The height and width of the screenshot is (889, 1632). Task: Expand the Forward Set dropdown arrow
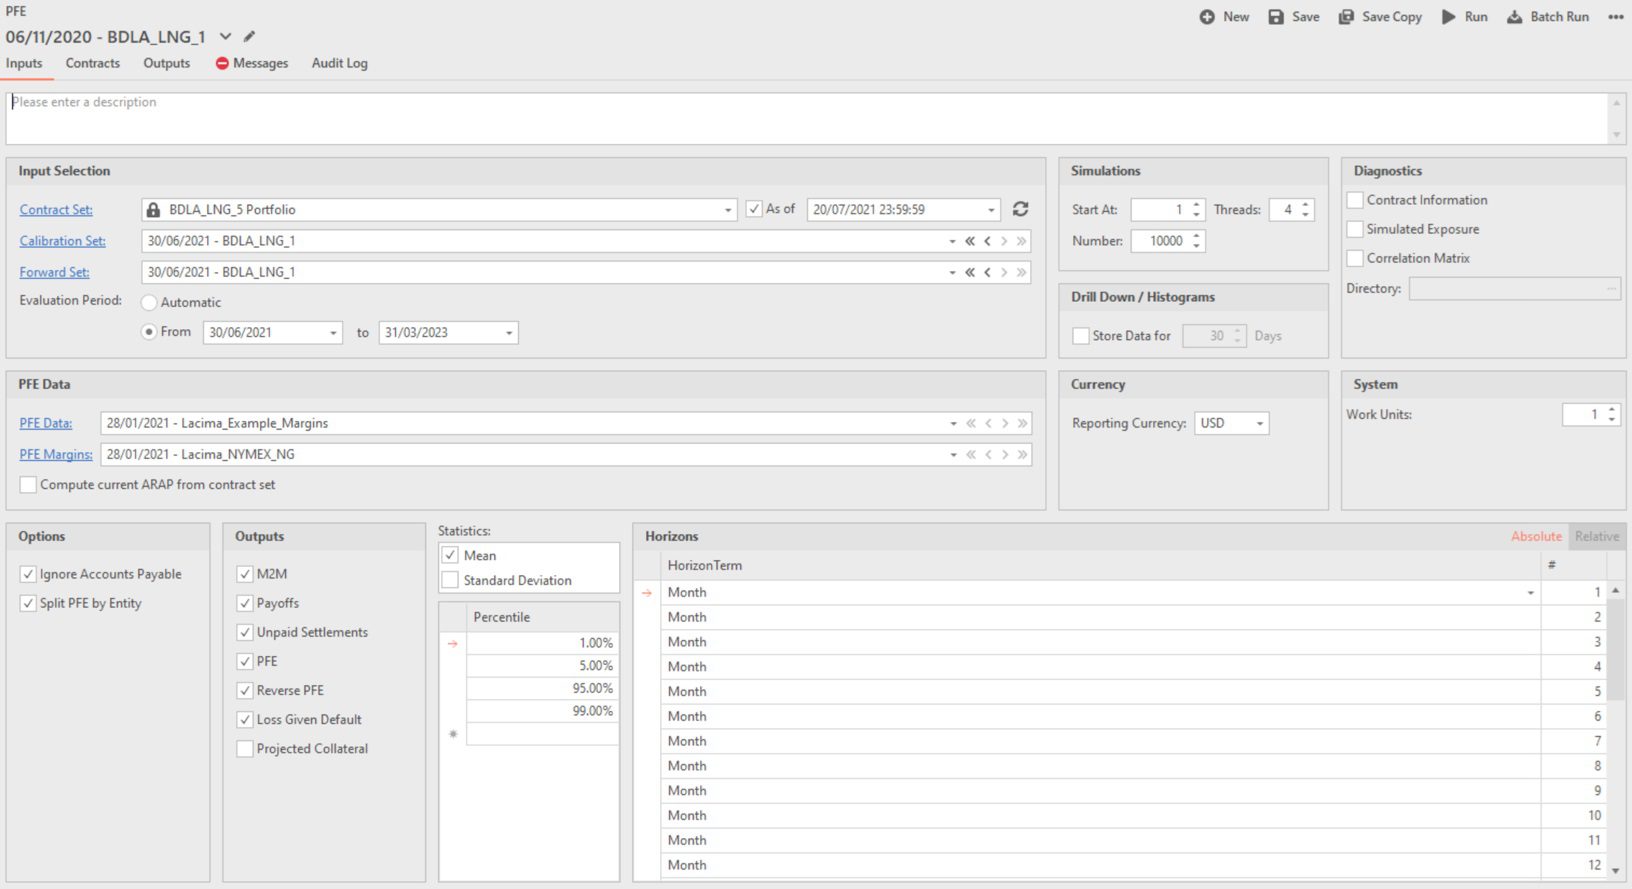pyautogui.click(x=952, y=272)
